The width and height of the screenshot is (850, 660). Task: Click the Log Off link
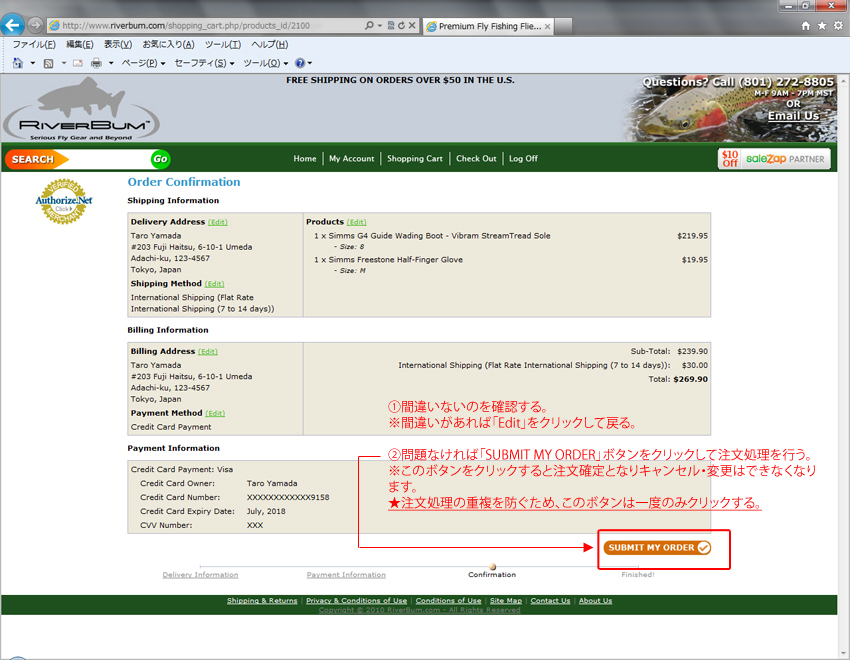[523, 159]
